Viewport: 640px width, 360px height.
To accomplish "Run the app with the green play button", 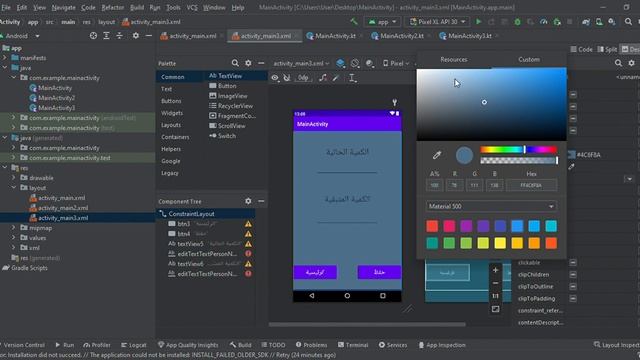I will click(478, 22).
